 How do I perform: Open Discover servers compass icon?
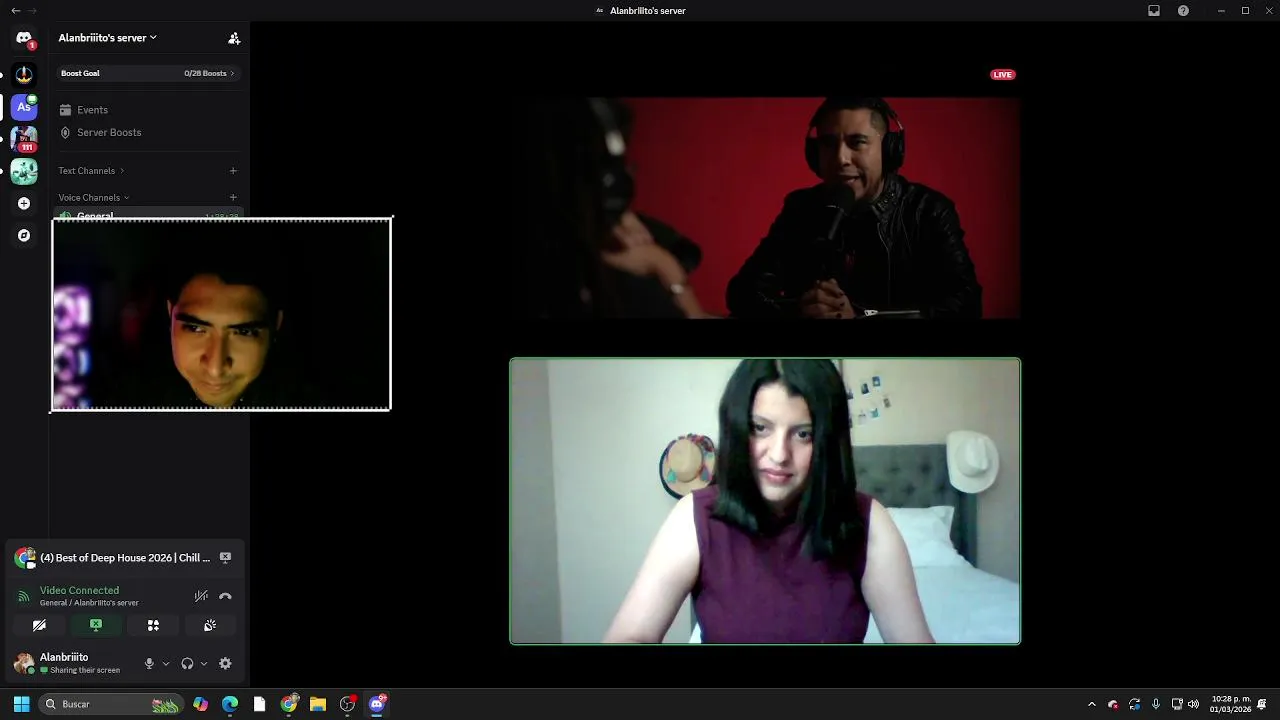[24, 235]
